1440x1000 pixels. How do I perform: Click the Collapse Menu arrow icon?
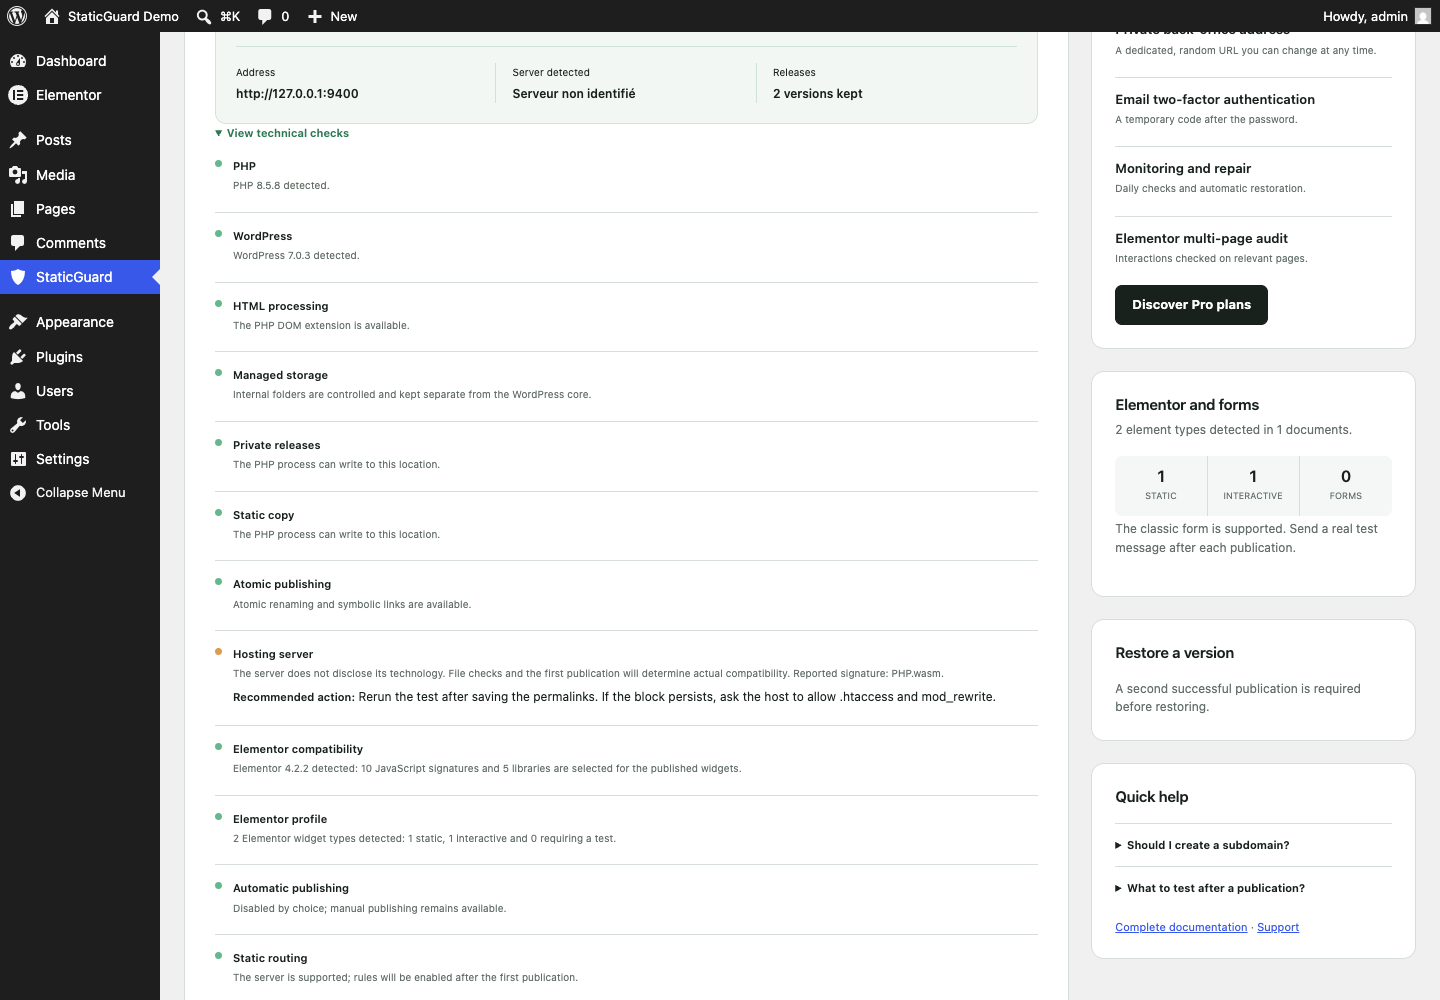18,493
